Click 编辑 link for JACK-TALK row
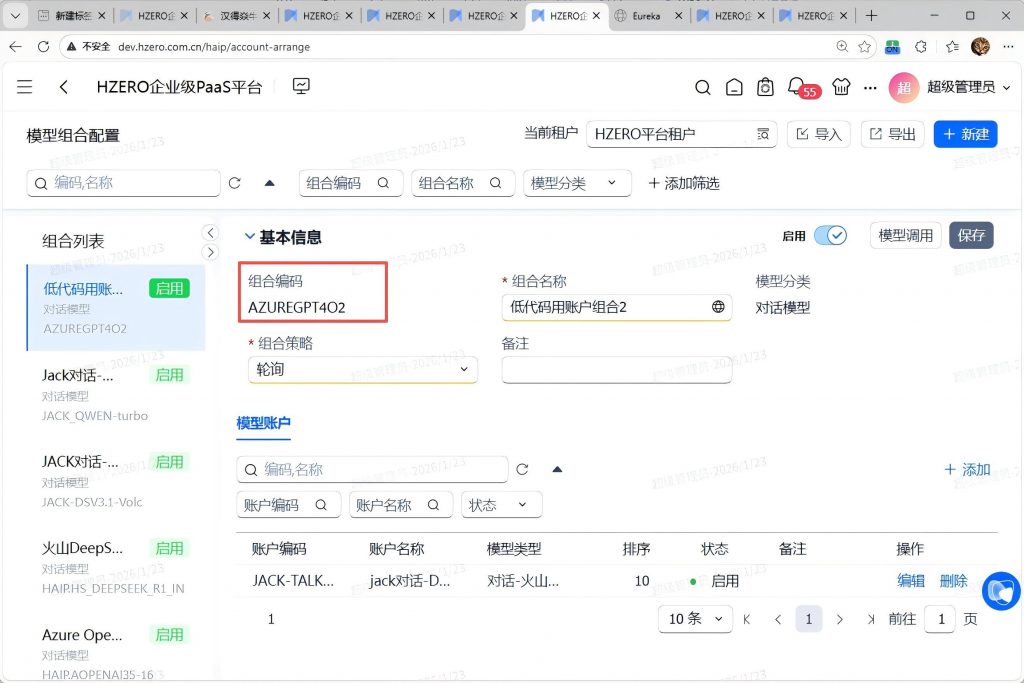This screenshot has height=683, width=1024. click(910, 581)
